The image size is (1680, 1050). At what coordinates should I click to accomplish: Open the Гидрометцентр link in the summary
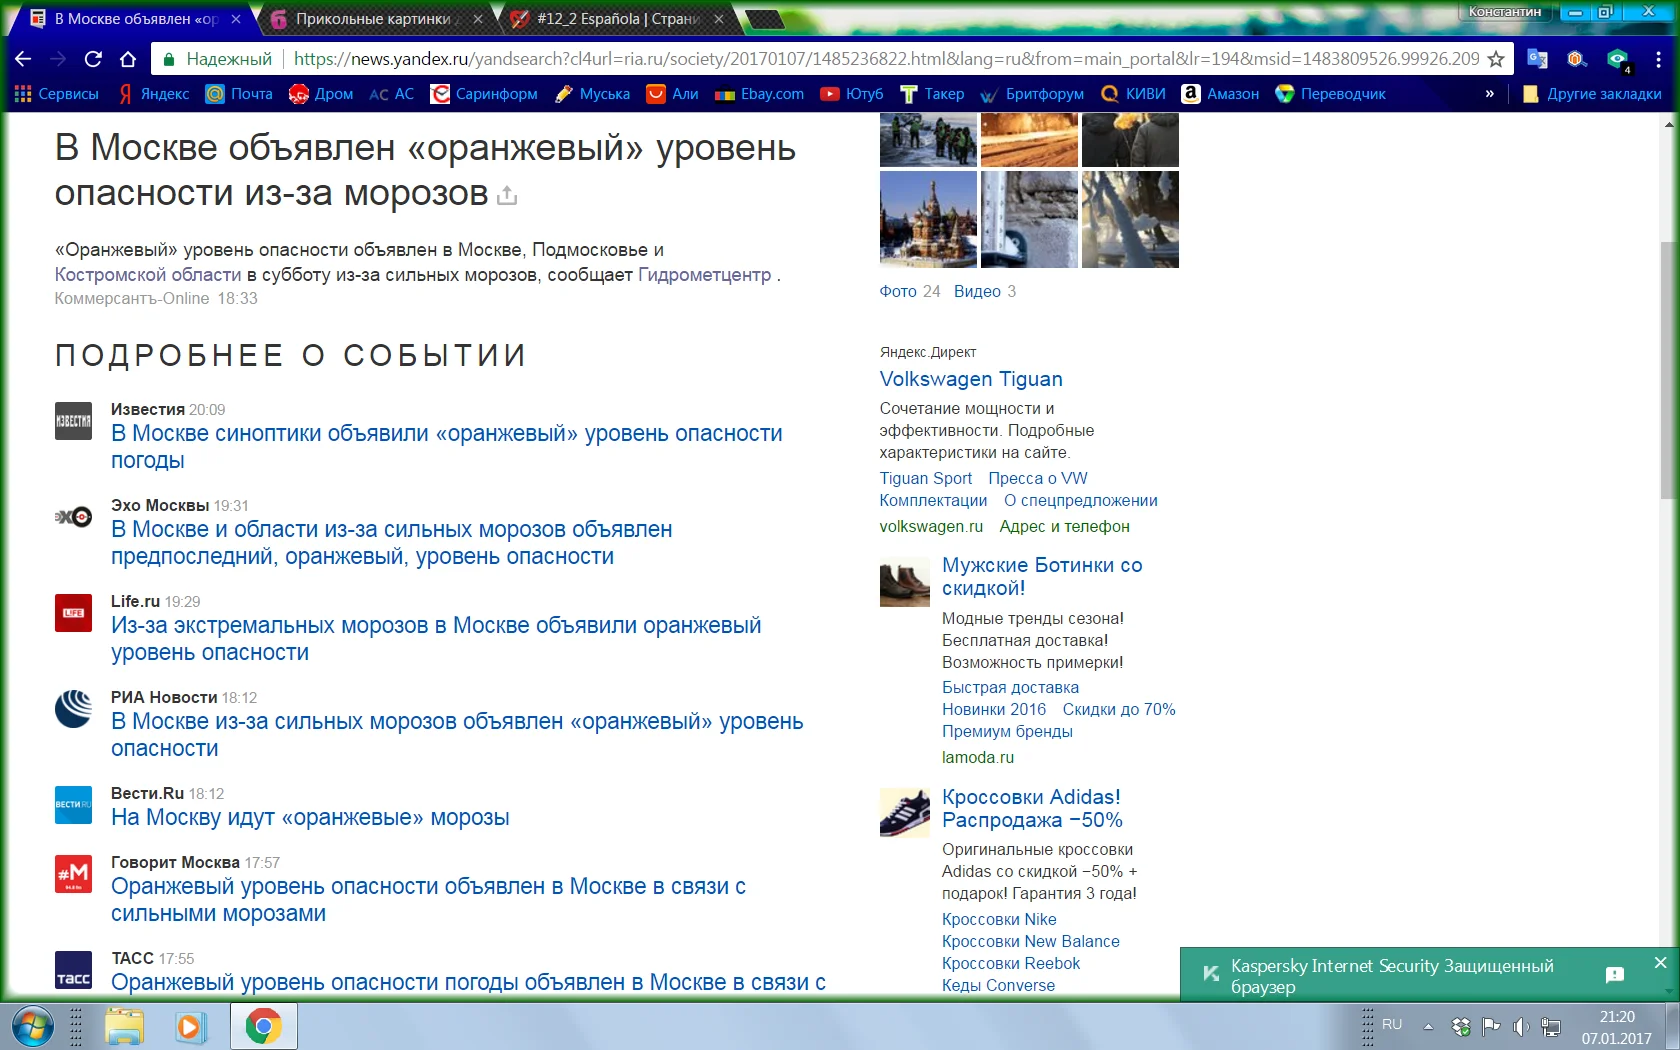[704, 275]
